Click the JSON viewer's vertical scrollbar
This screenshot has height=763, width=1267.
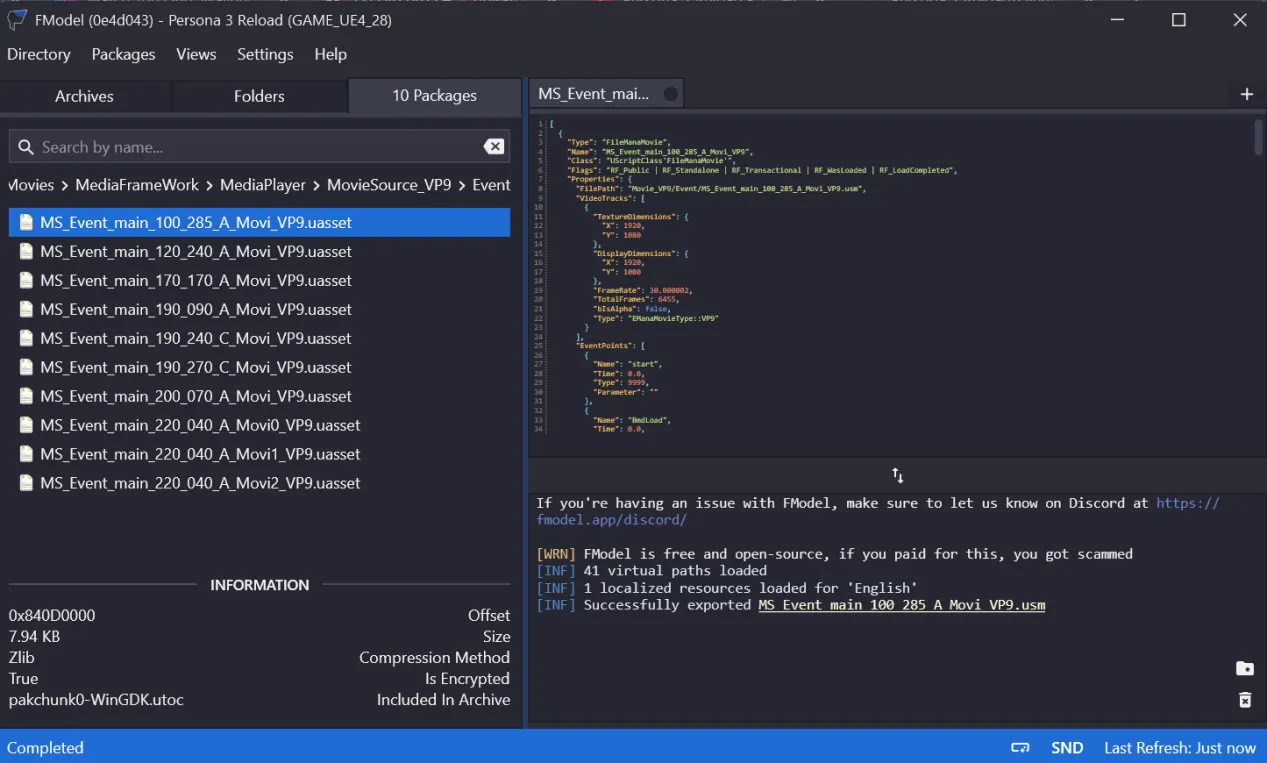[1258, 137]
